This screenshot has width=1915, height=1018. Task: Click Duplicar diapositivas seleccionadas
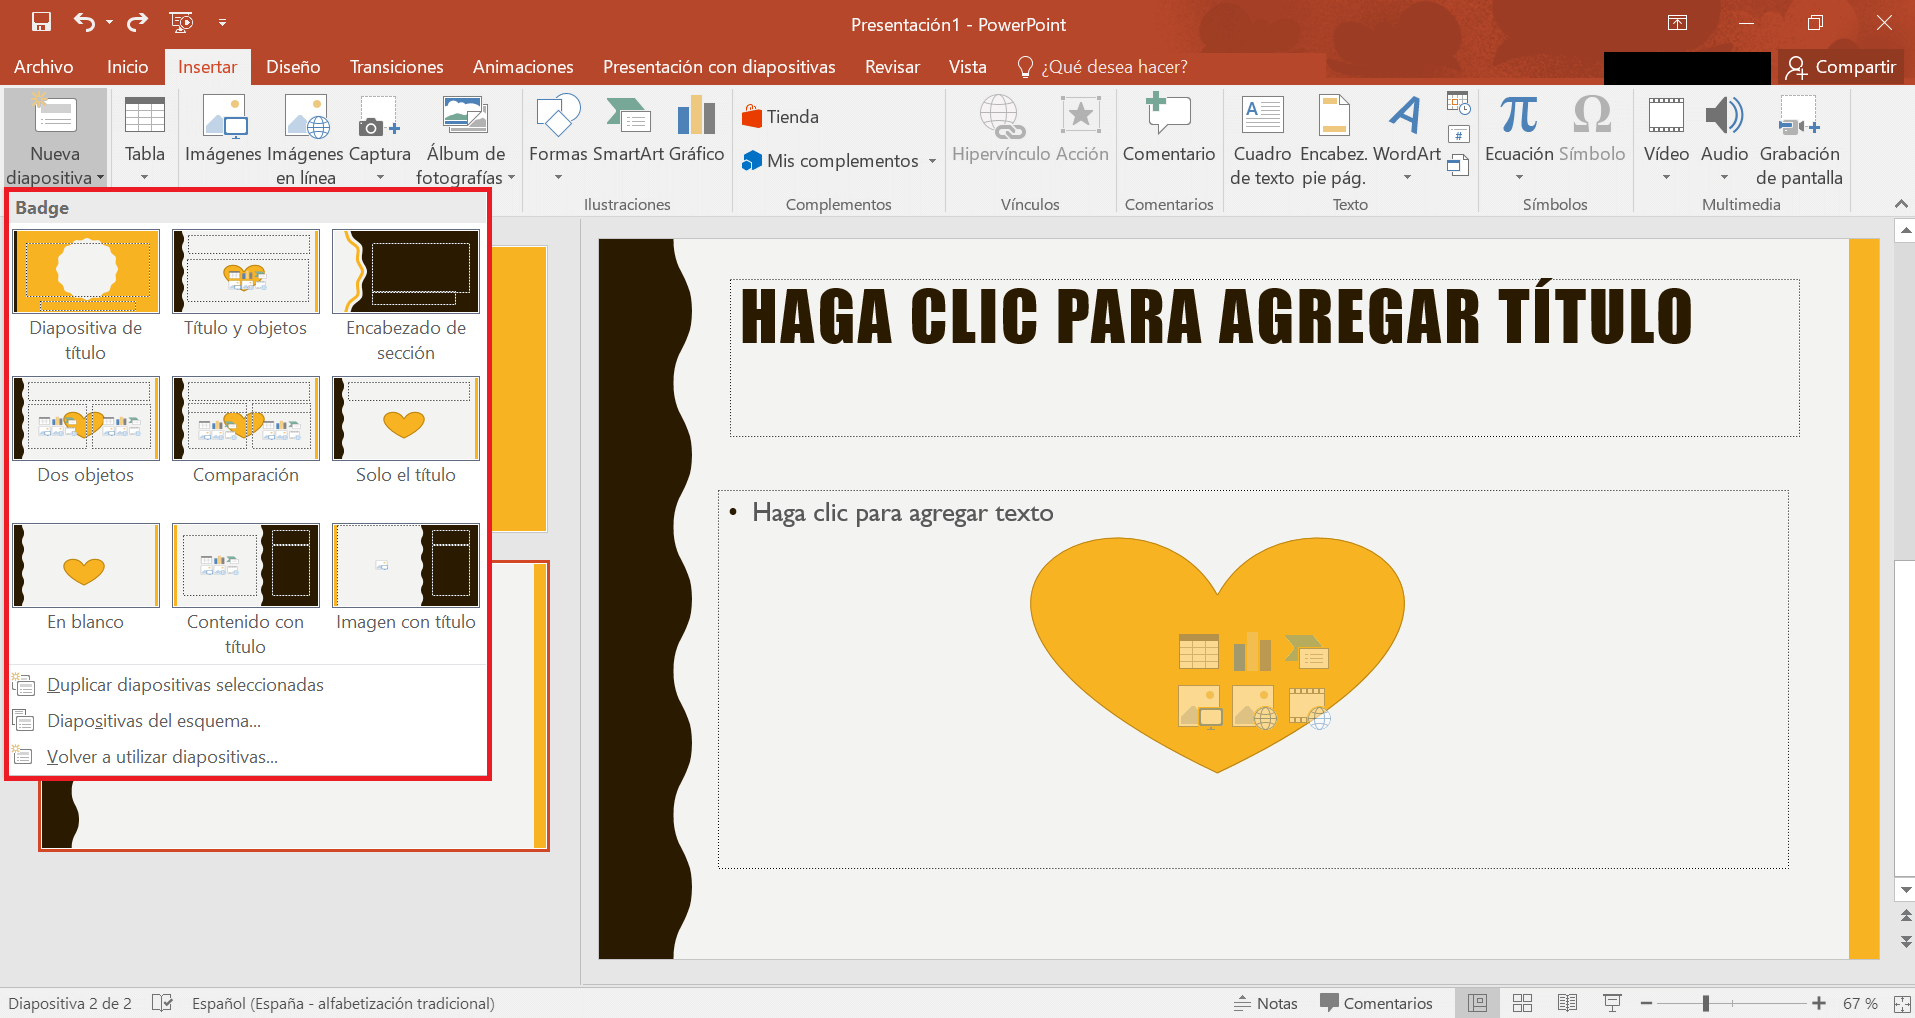click(x=185, y=684)
